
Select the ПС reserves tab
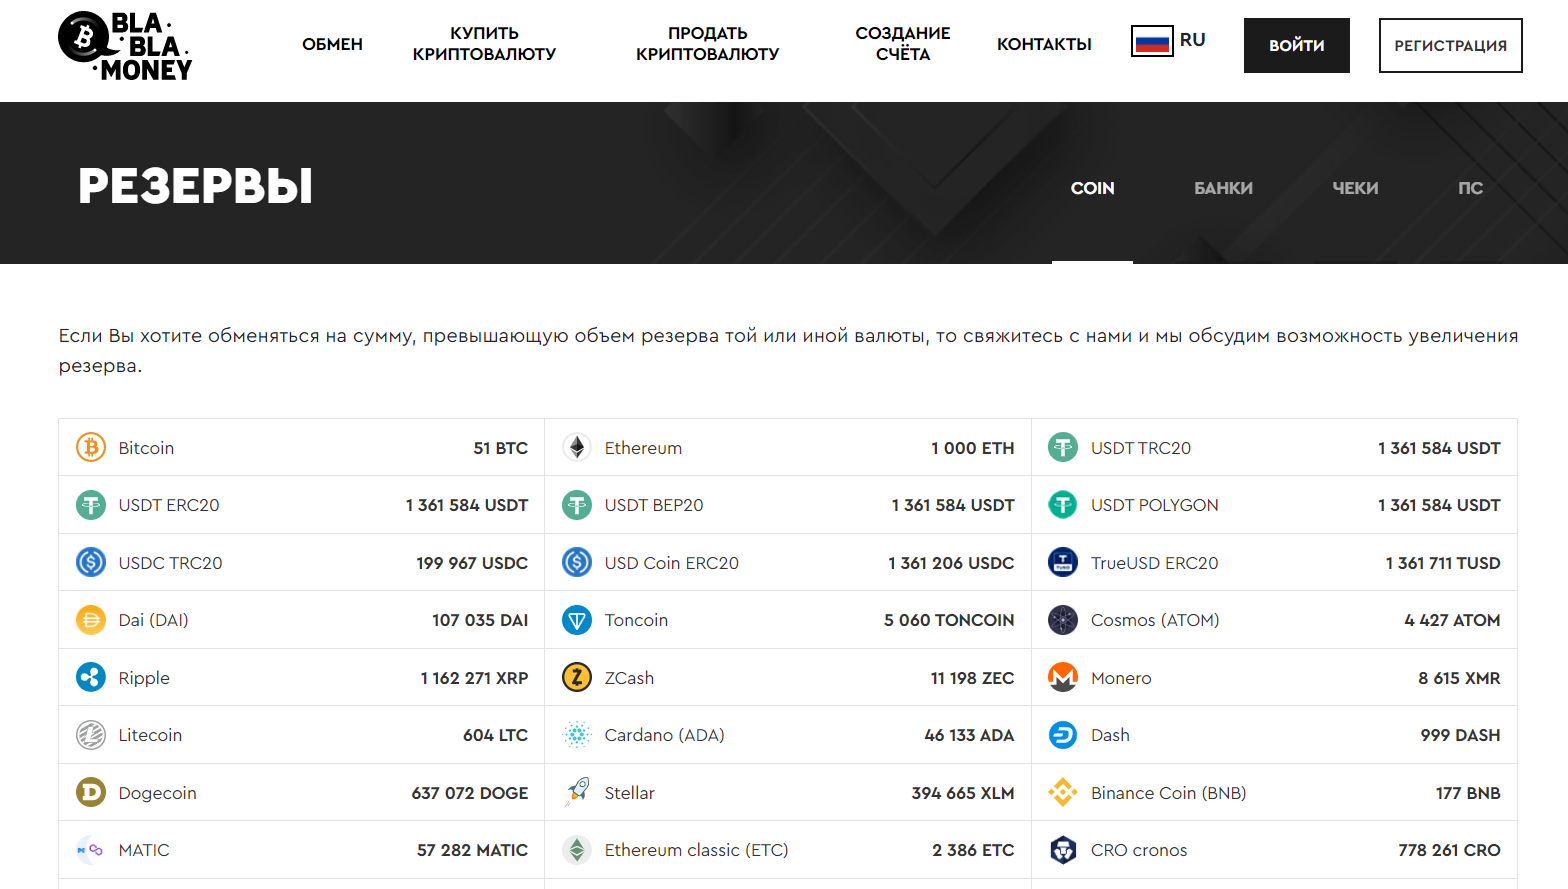1470,188
